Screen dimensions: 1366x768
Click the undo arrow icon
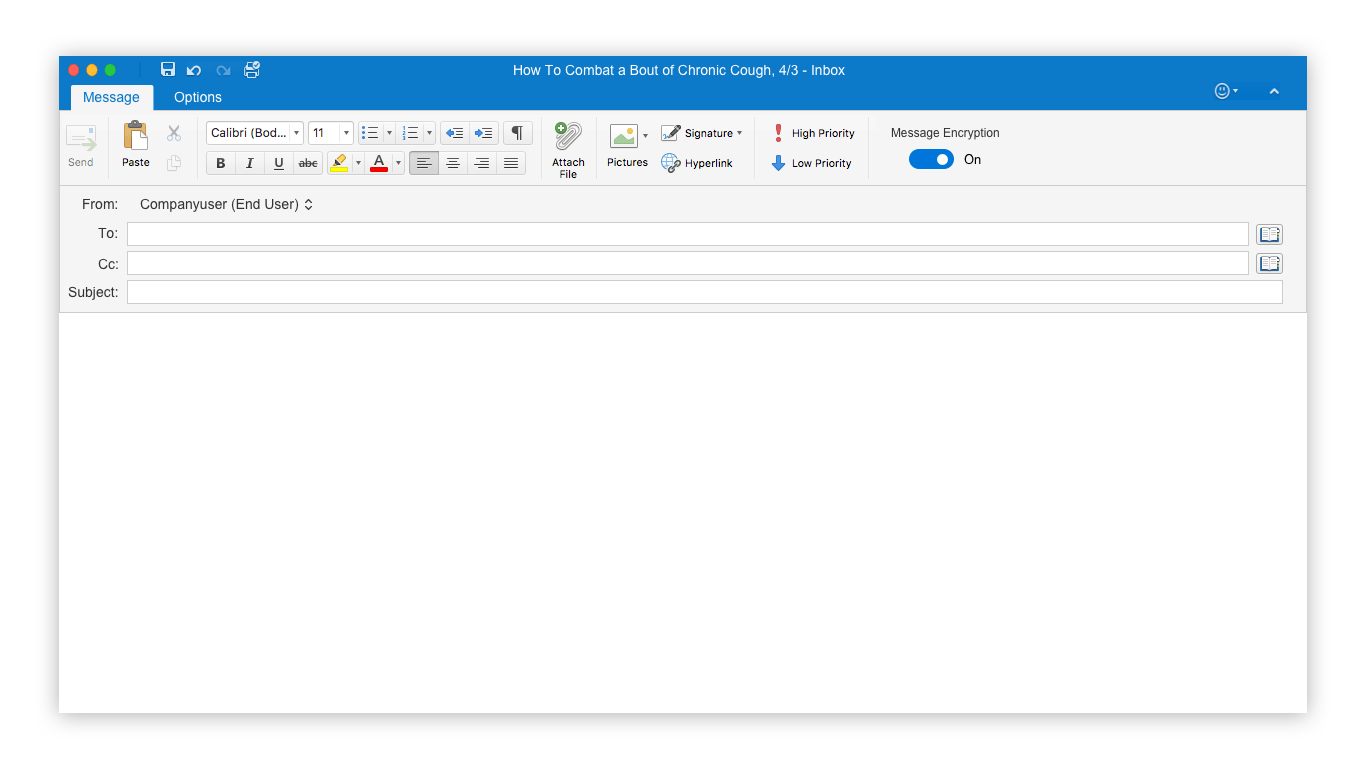point(194,70)
